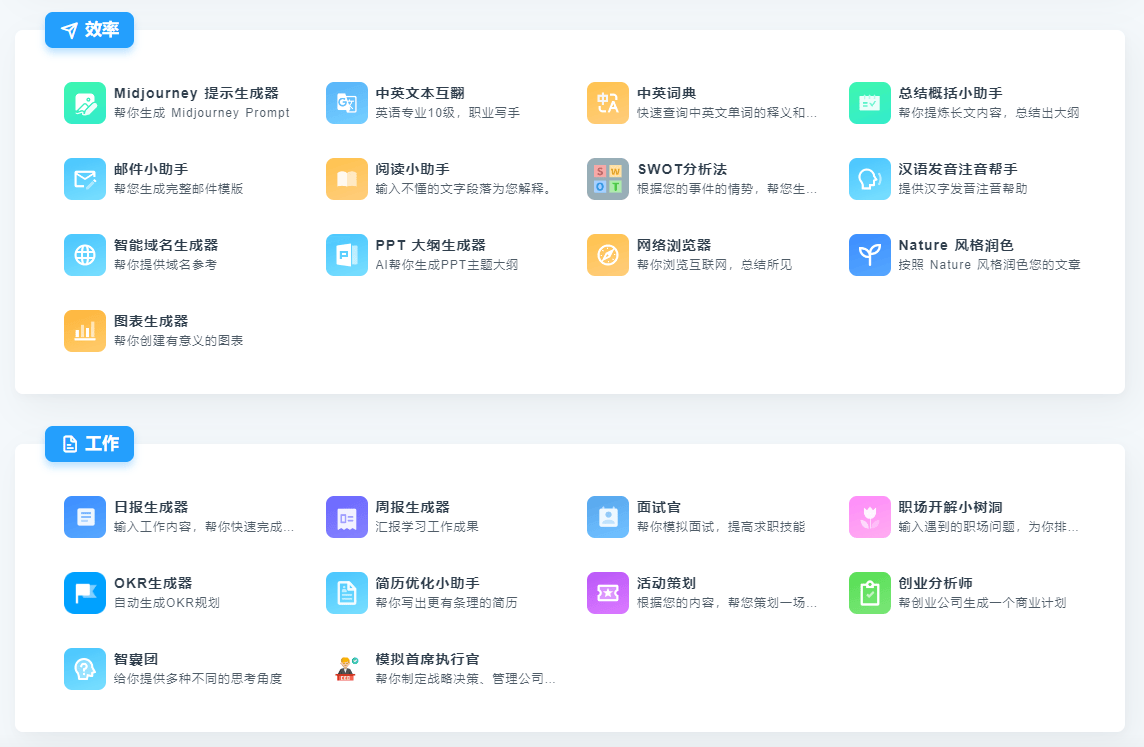Select the 图表生成器 chart icon
Viewport: 1144px width, 747px height.
tap(85, 331)
